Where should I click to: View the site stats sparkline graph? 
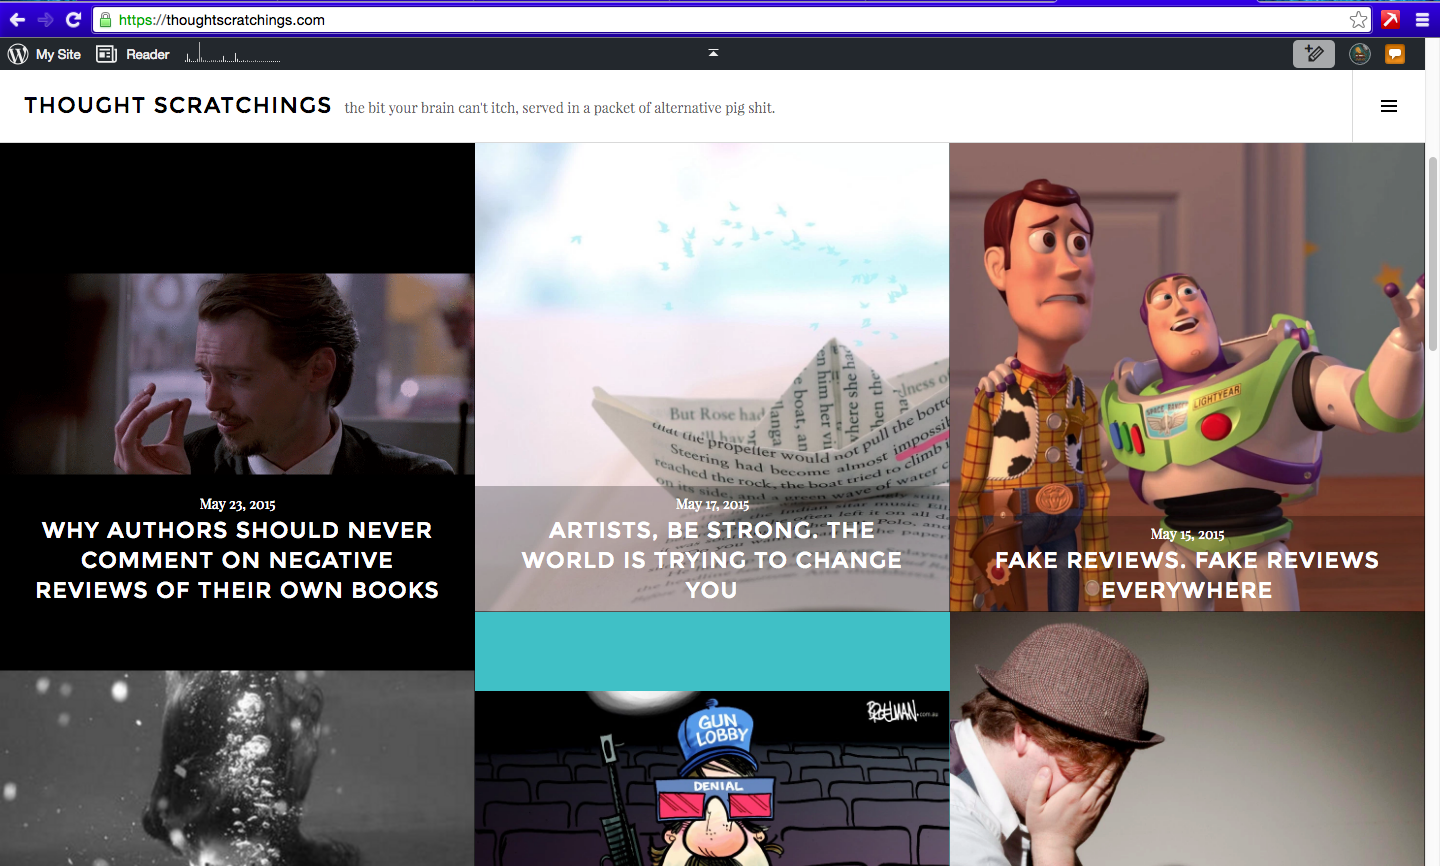pyautogui.click(x=232, y=54)
